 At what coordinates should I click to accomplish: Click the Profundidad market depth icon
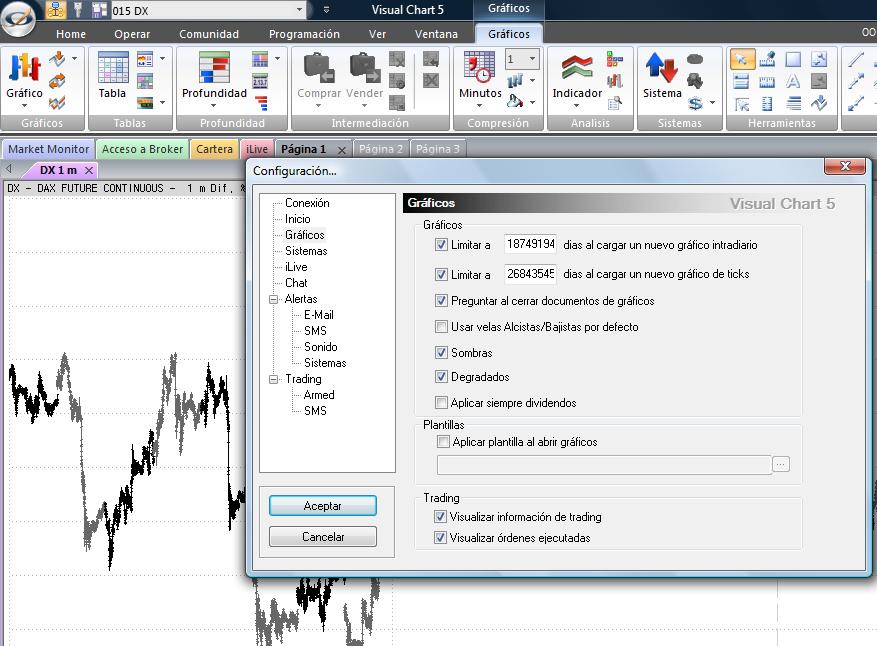tap(214, 69)
